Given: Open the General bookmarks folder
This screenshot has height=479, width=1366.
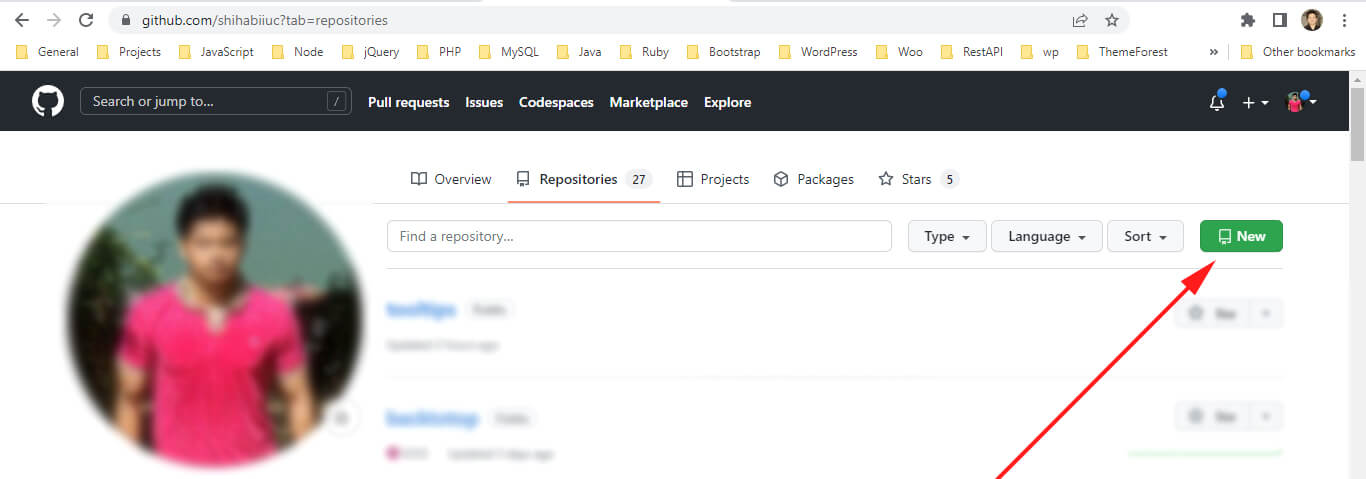Looking at the screenshot, I should point(47,51).
